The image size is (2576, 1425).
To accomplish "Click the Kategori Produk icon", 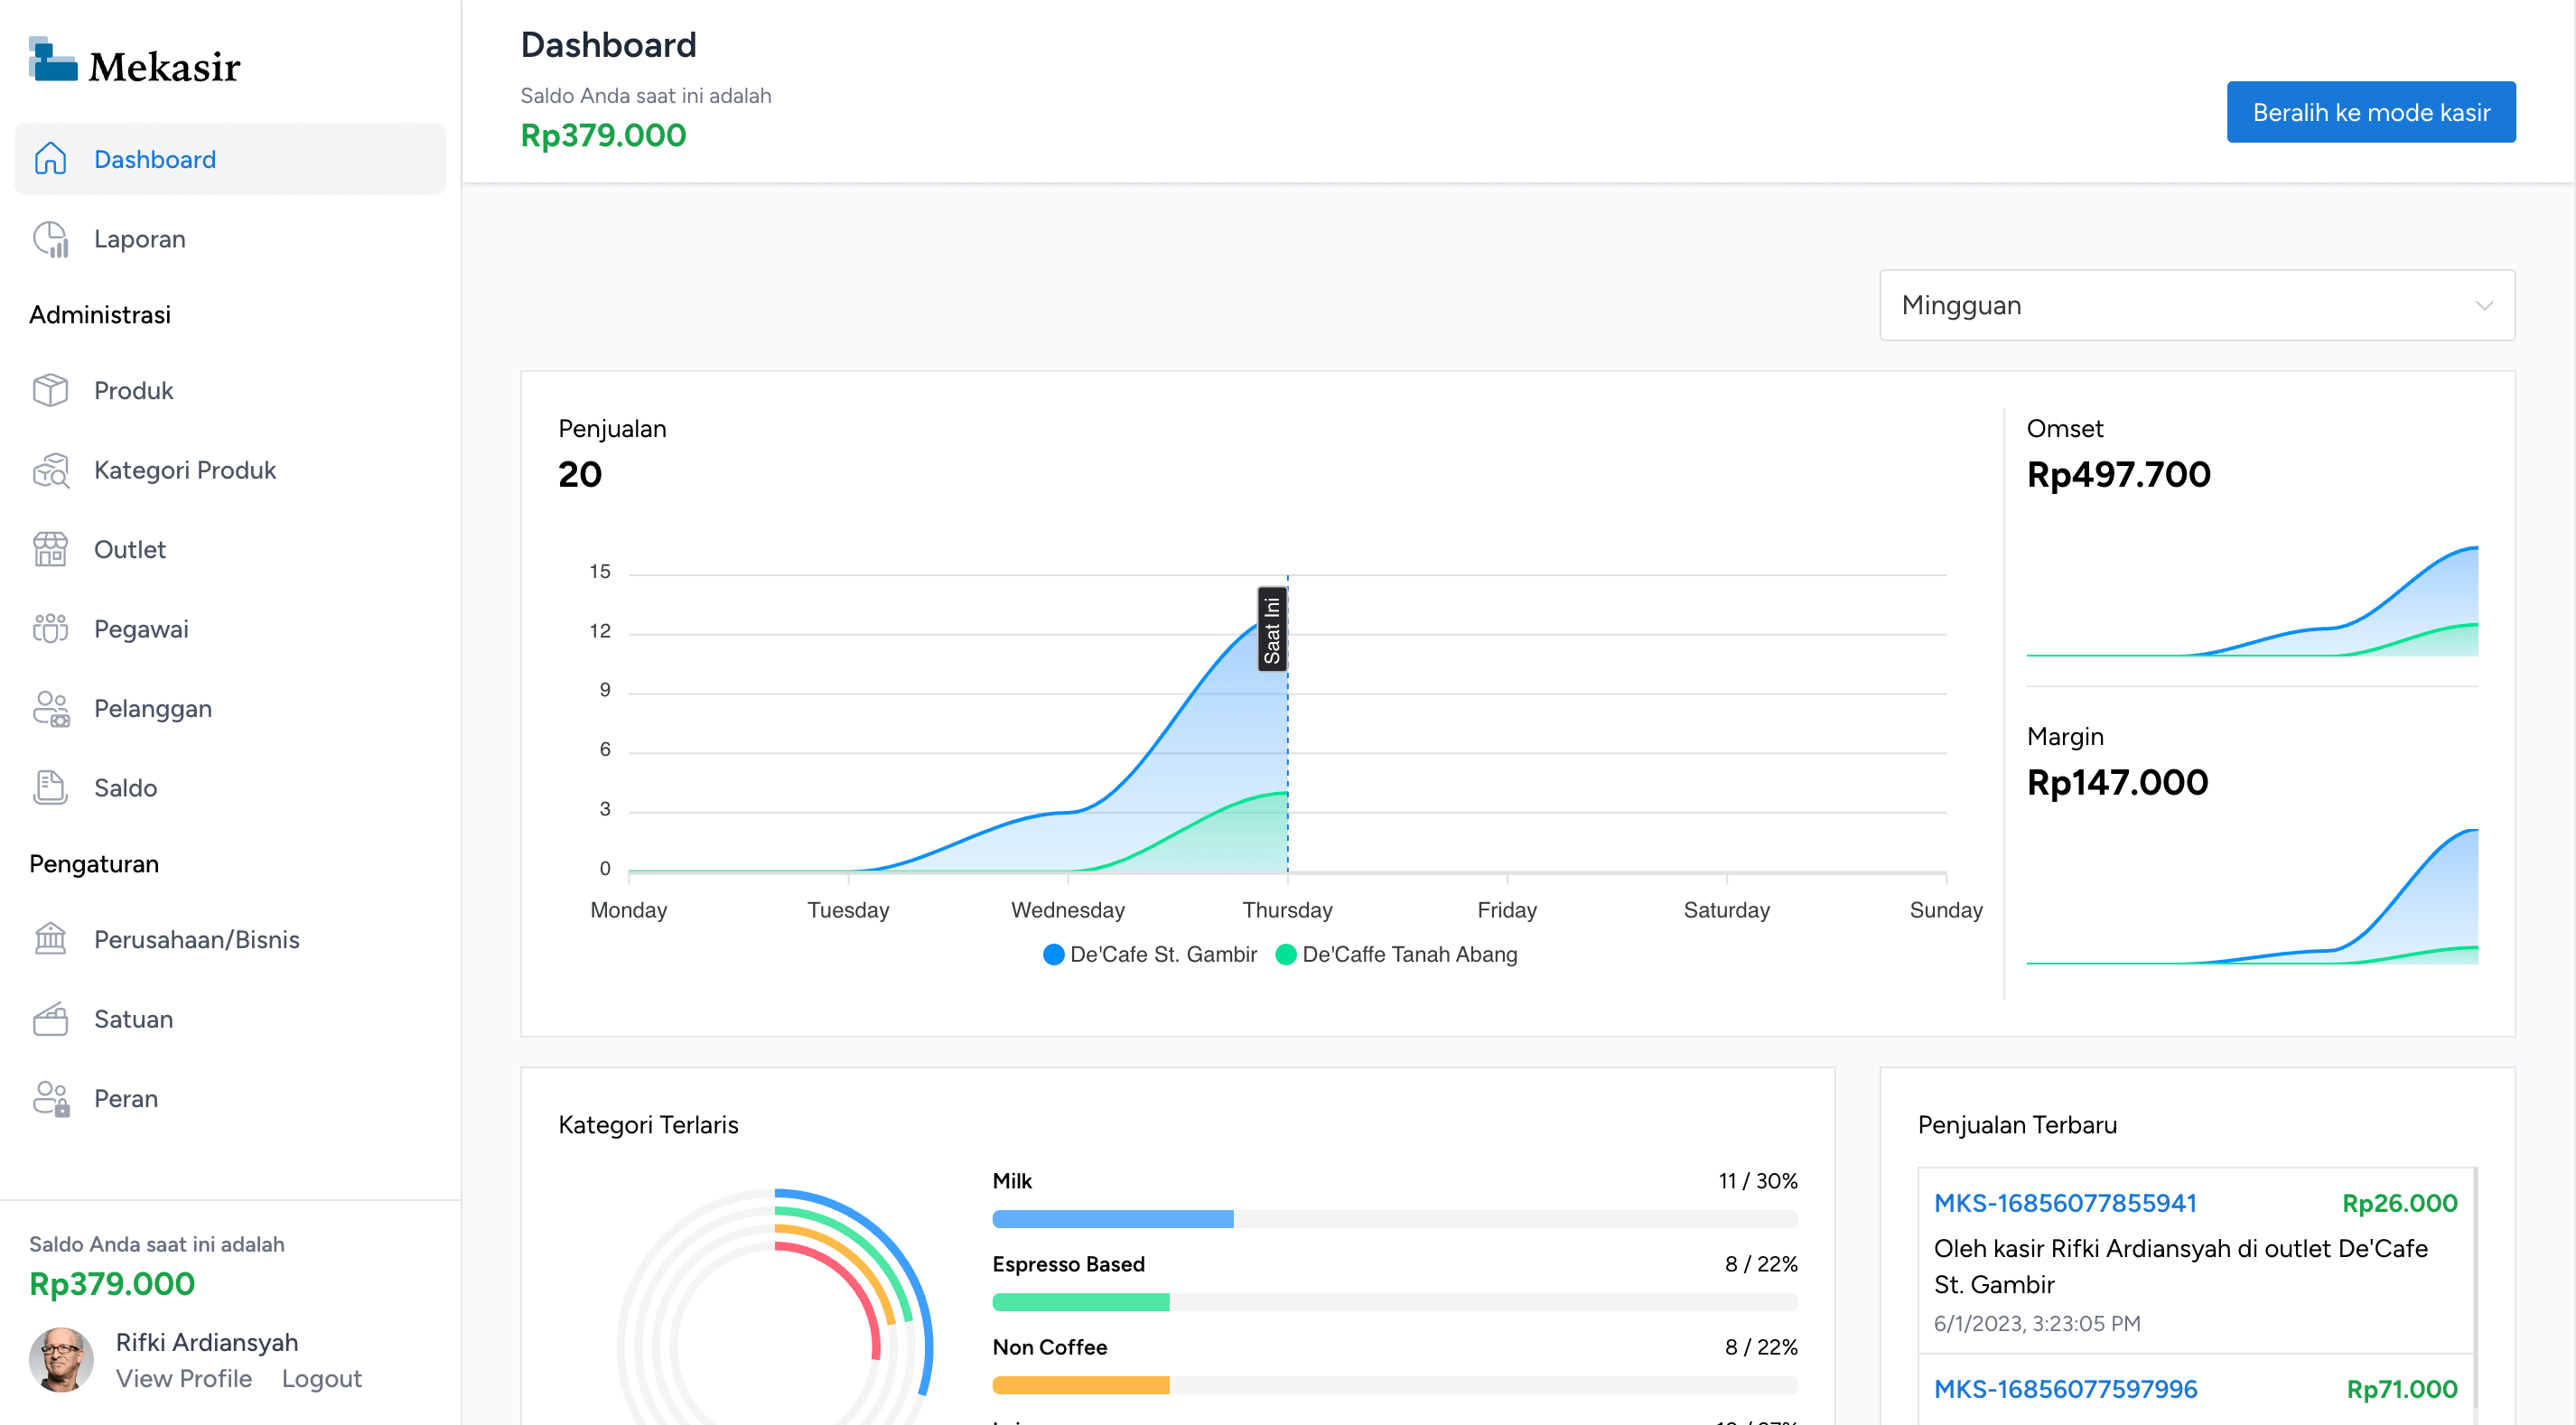I will (50, 470).
